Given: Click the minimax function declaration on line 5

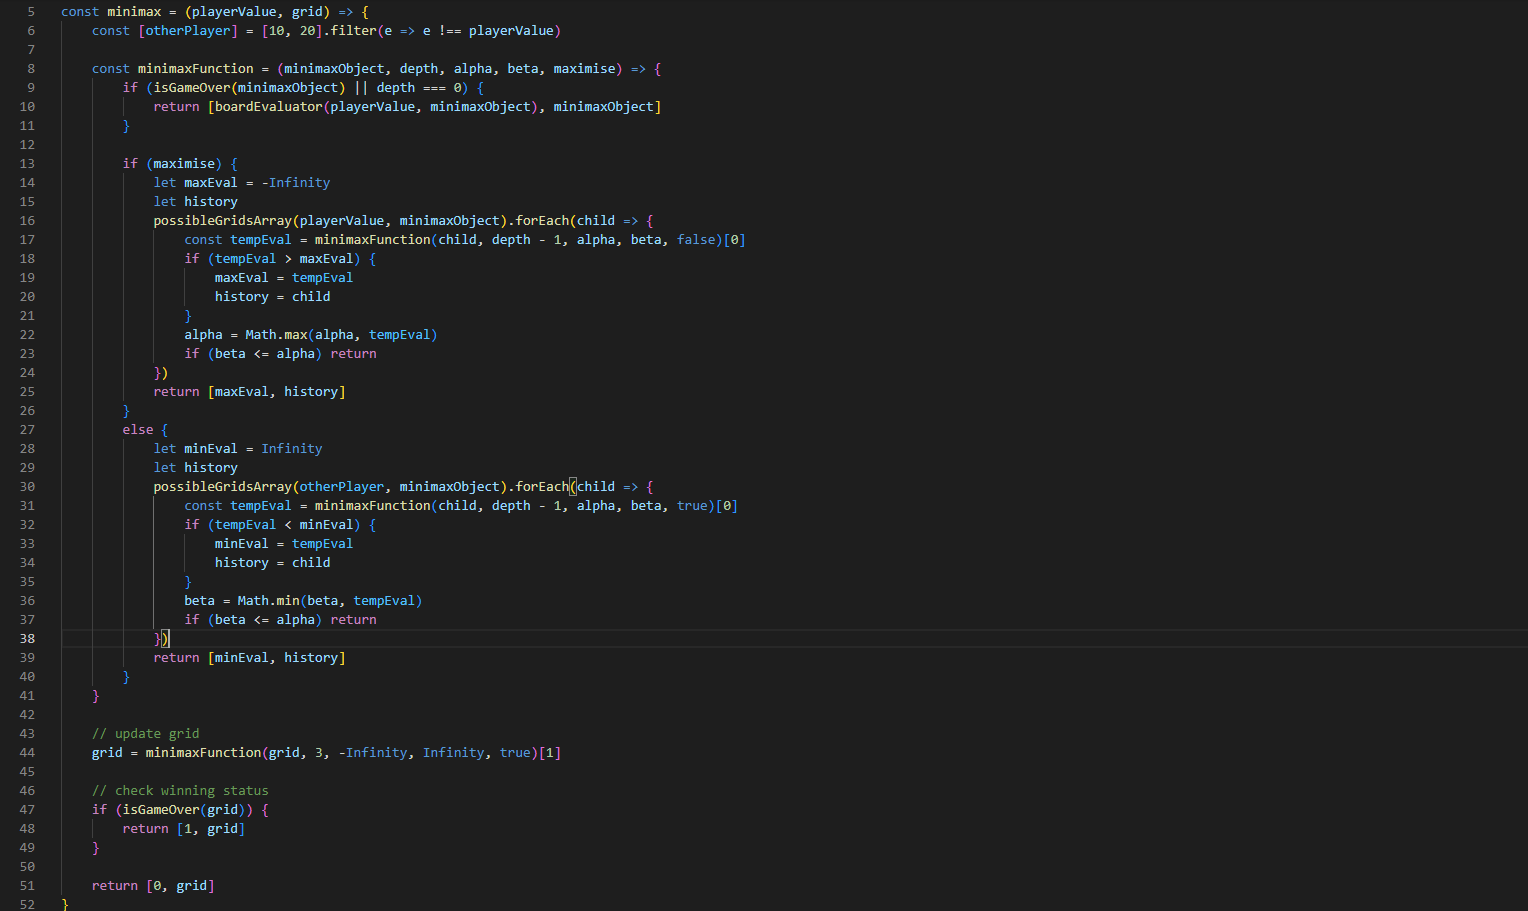Looking at the screenshot, I should (x=134, y=11).
